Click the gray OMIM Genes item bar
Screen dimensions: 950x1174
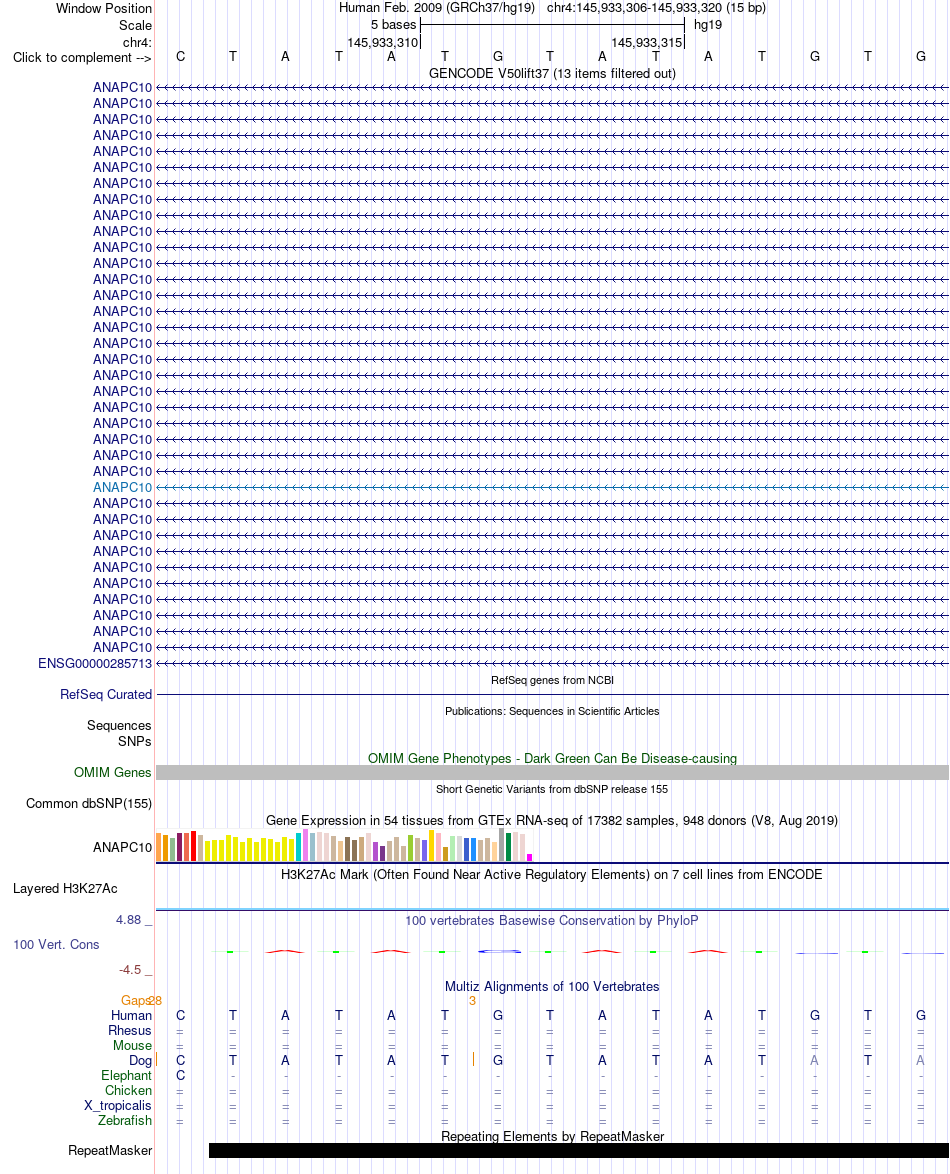552,773
